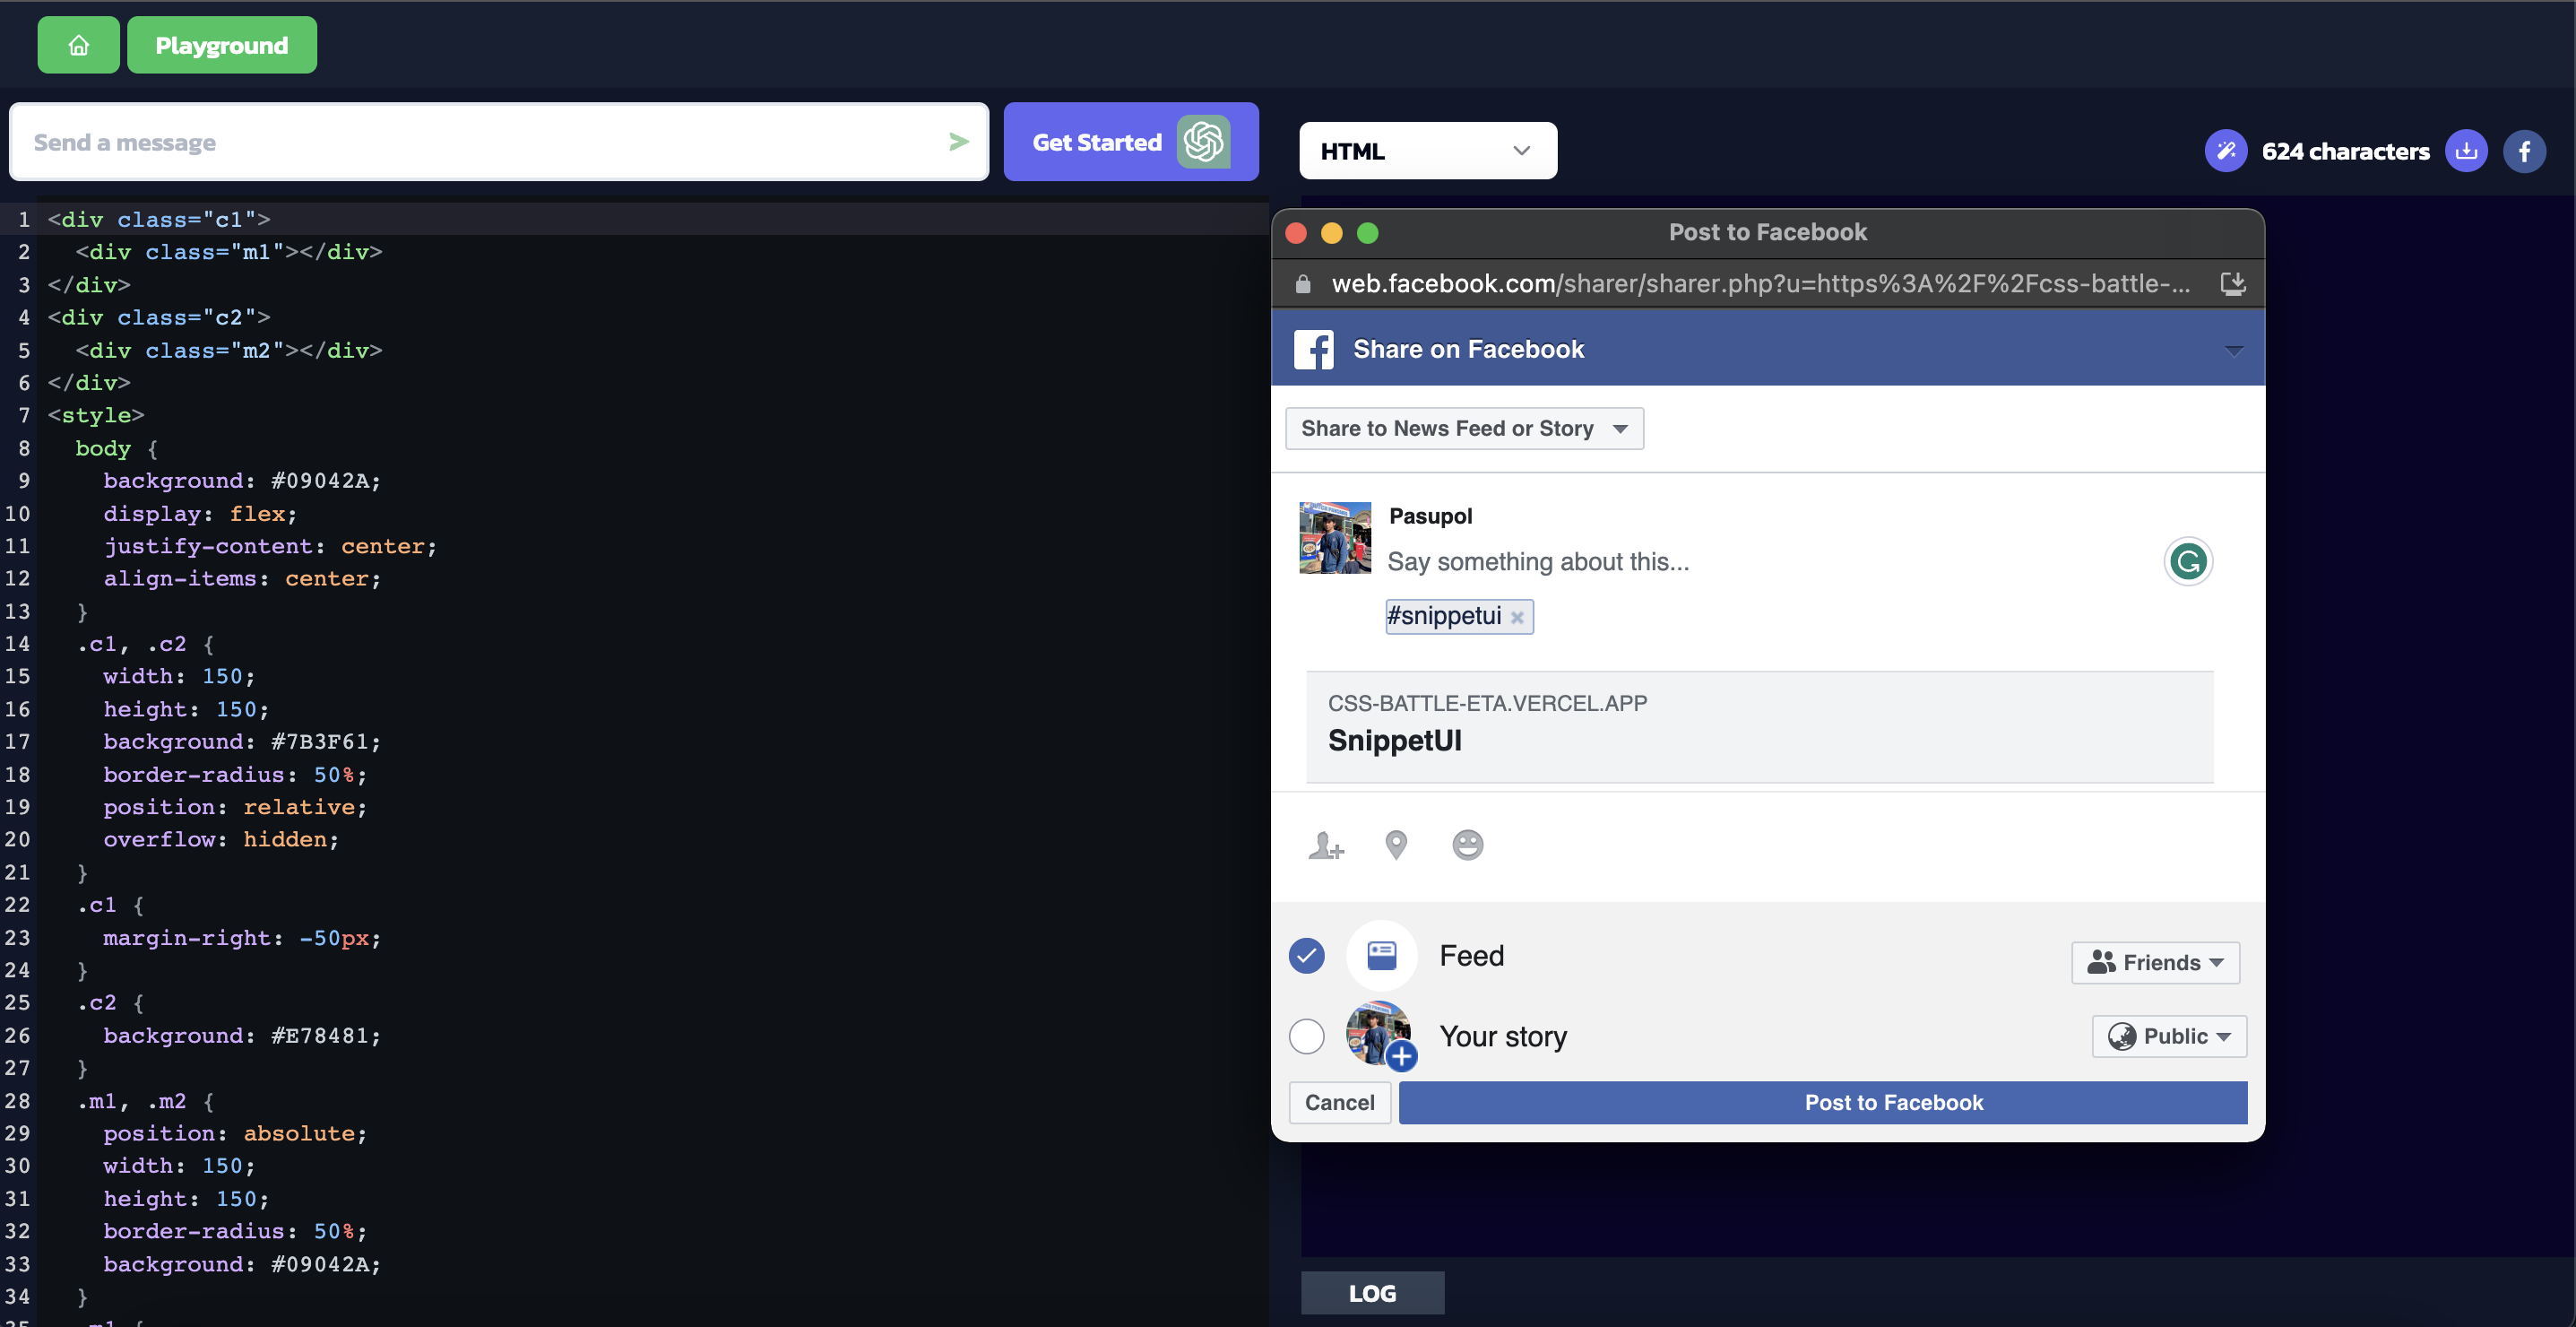The image size is (2576, 1327).
Task: Click the download/export icon near character count
Action: 2466,151
